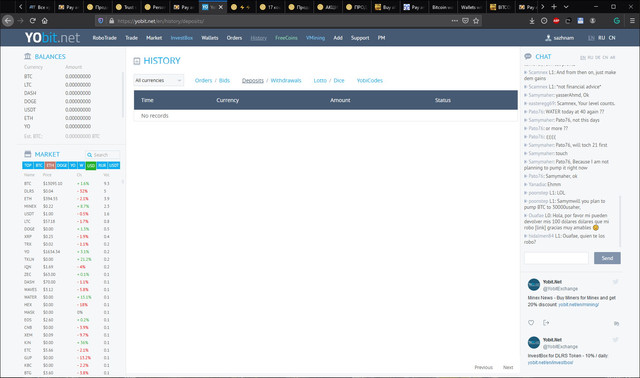Show Bids history link
This screenshot has height=378, width=640.
coord(224,80)
